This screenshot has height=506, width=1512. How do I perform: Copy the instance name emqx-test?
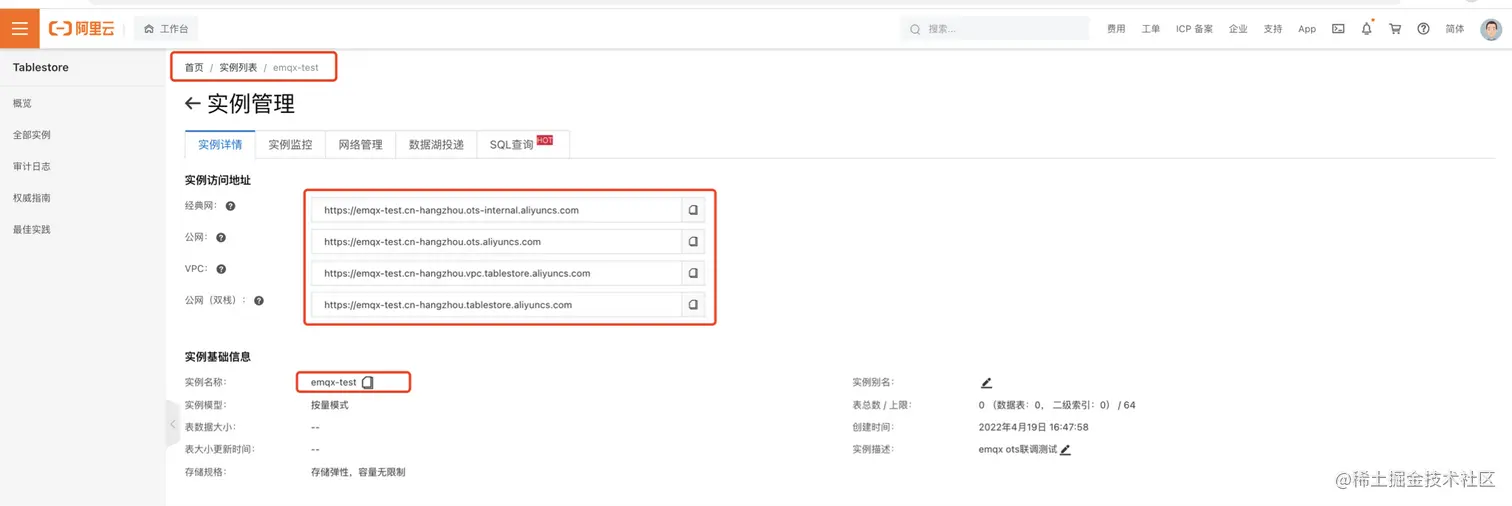coord(368,382)
